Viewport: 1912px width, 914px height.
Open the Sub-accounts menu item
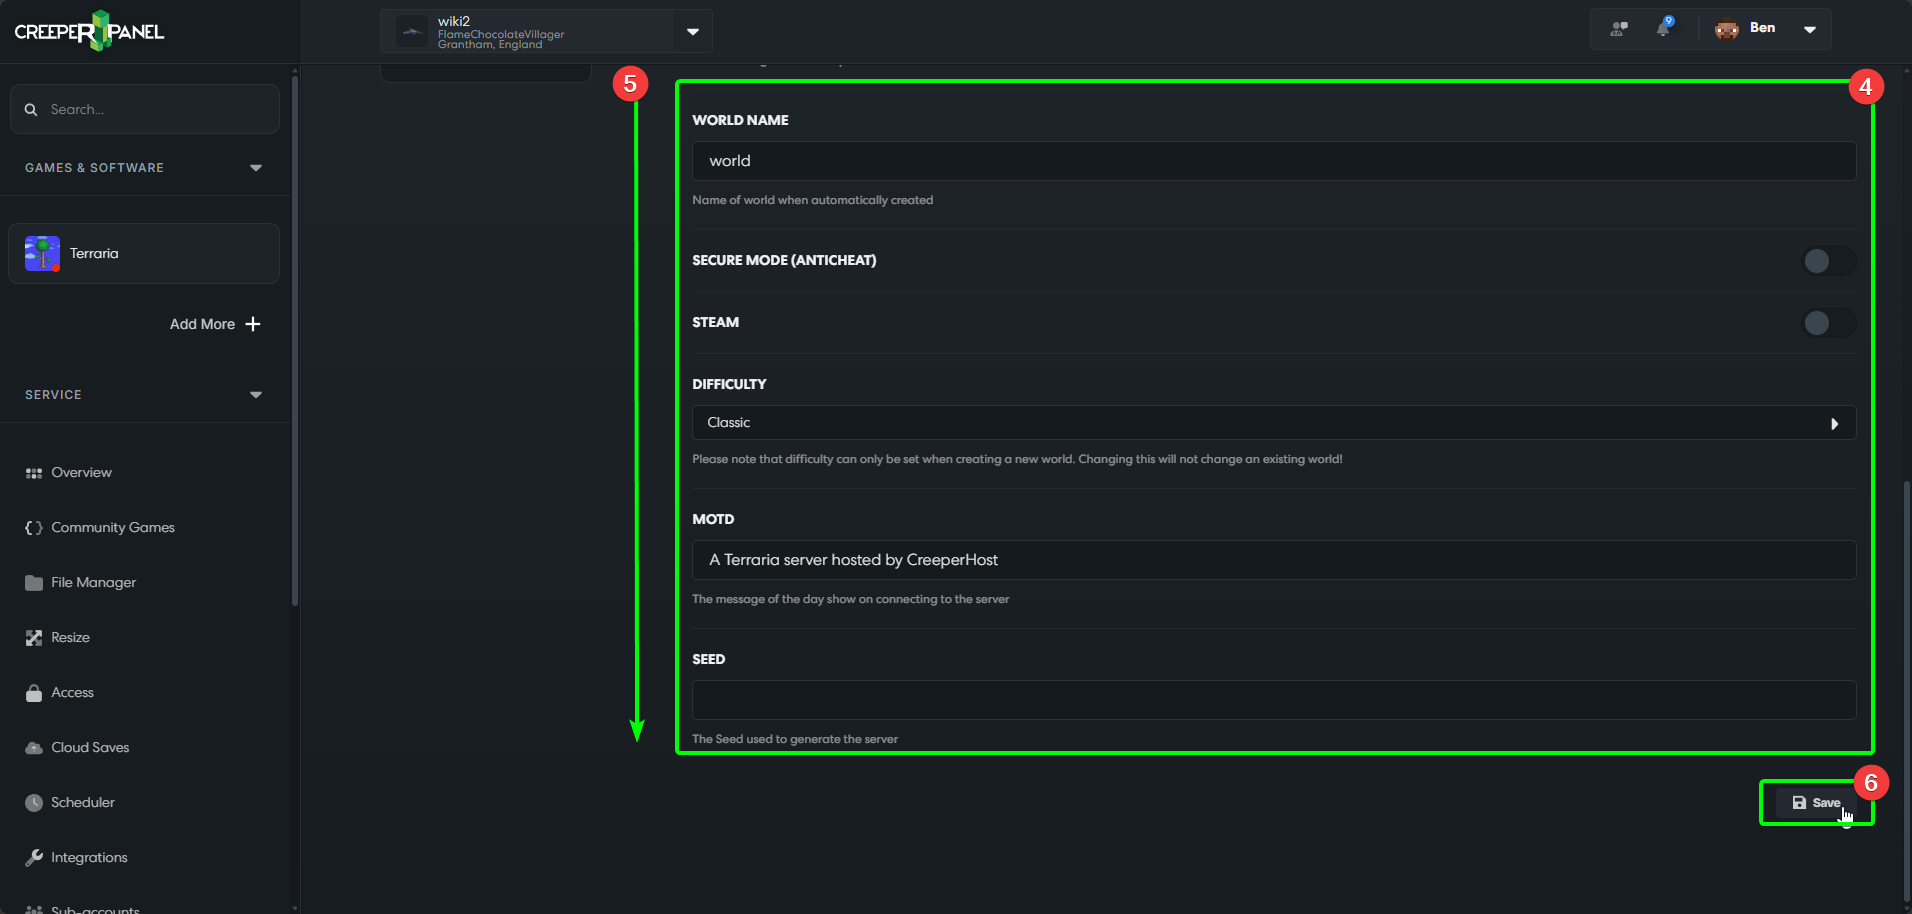click(33, 908)
